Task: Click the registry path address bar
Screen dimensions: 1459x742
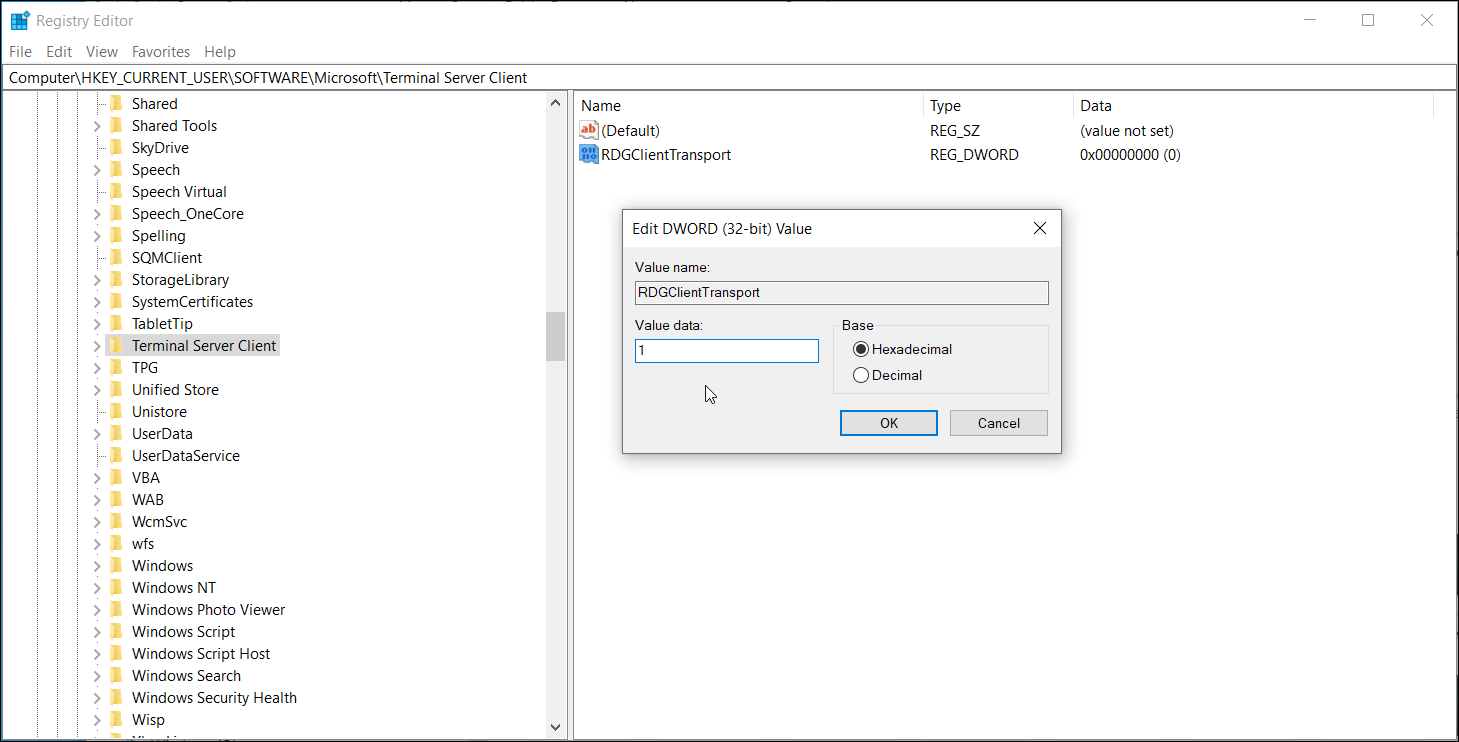Action: [x=729, y=77]
